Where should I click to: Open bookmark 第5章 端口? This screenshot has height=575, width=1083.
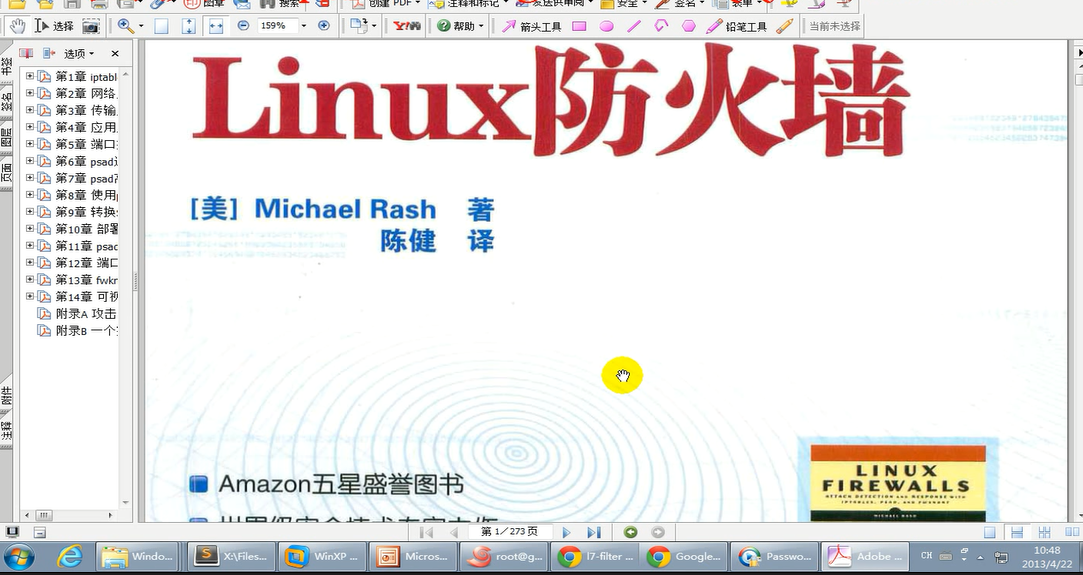[x=86, y=144]
